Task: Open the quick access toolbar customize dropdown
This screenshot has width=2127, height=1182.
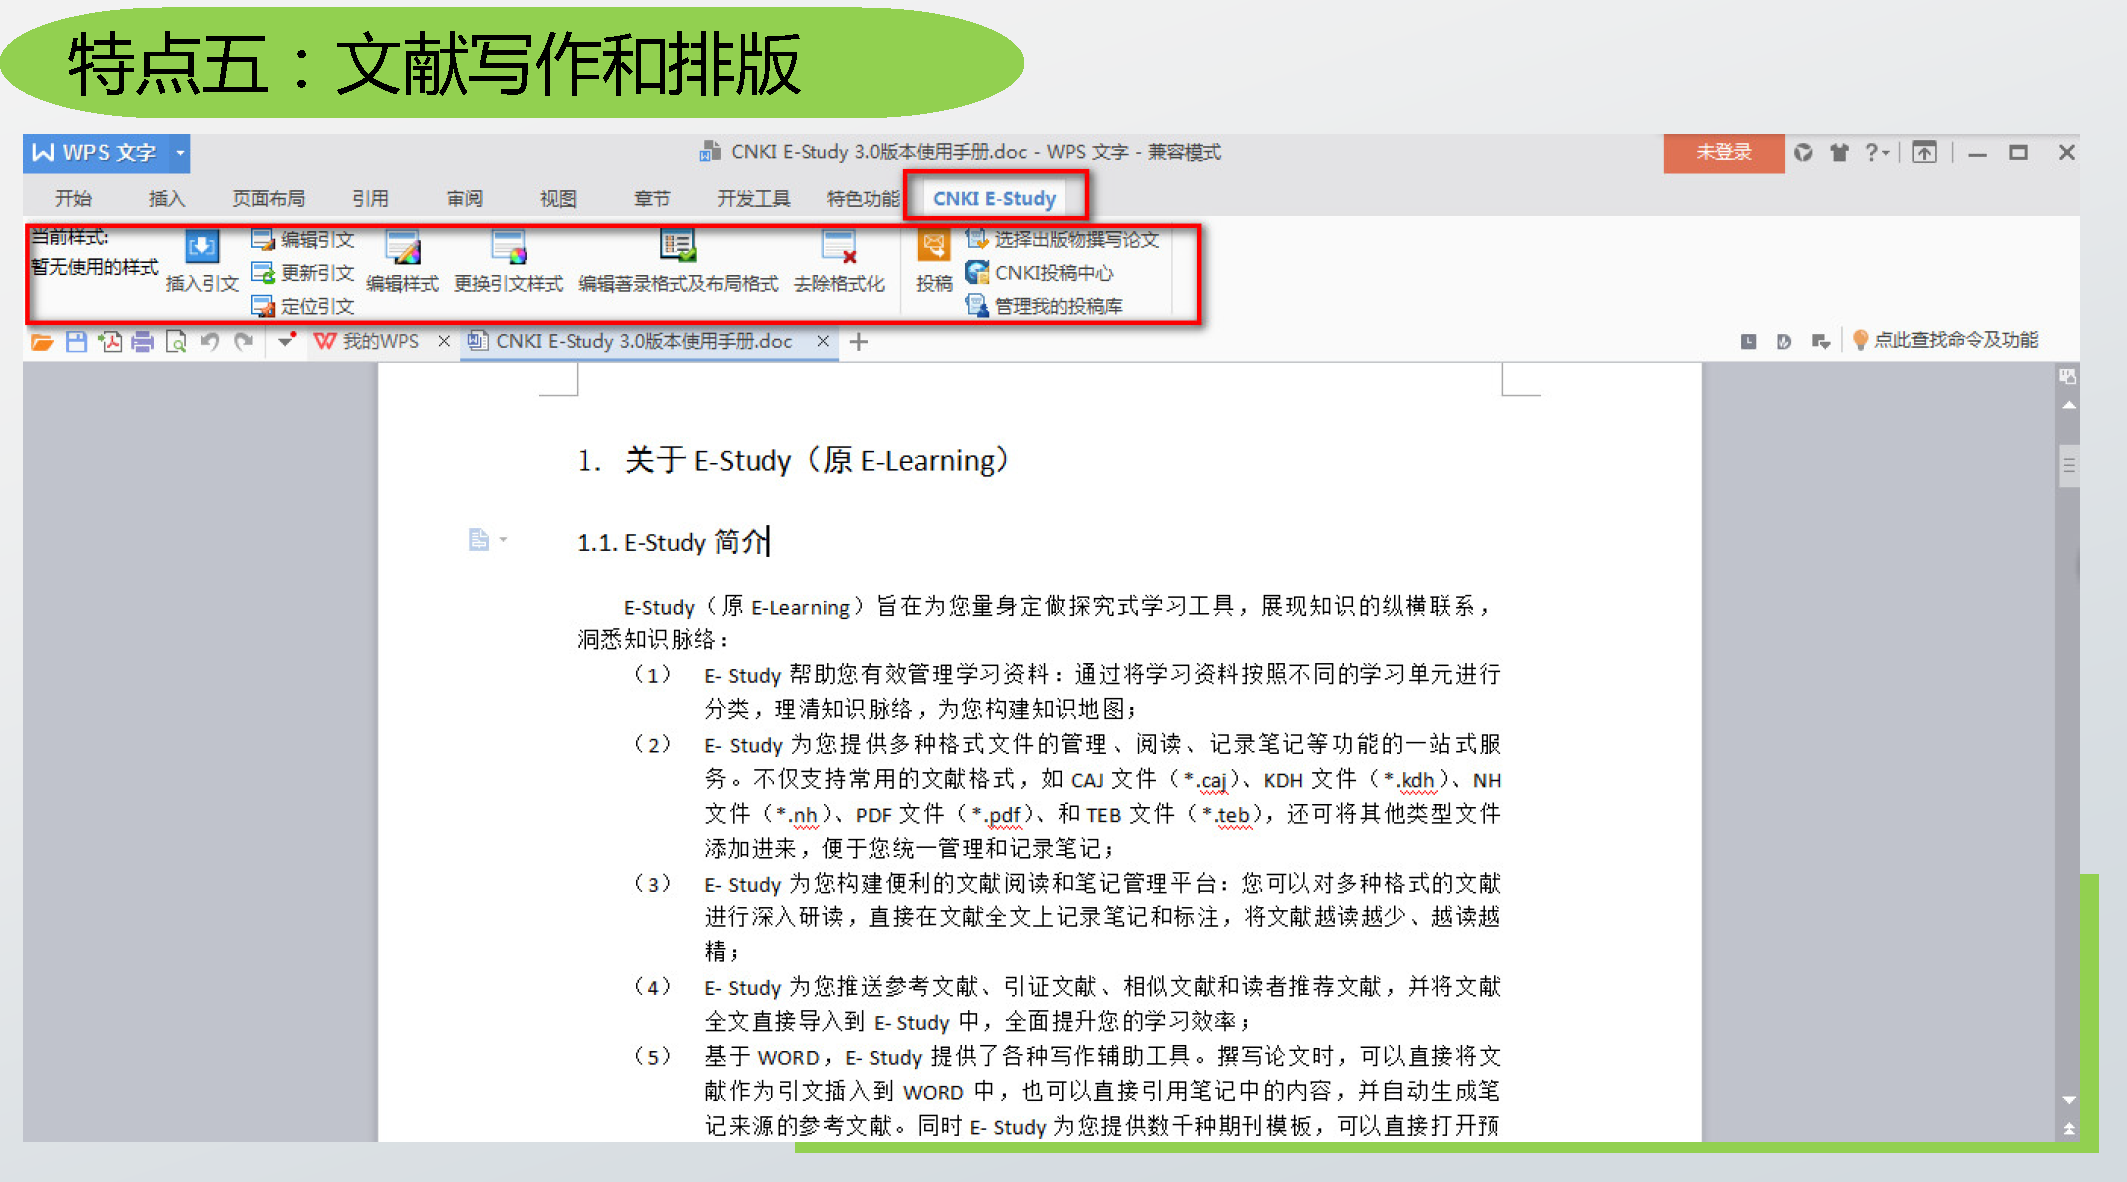Action: [x=285, y=342]
